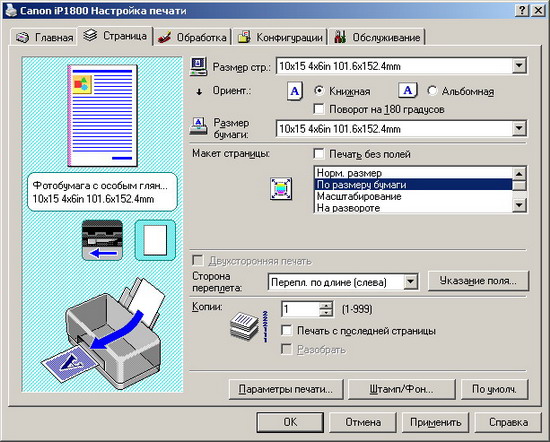Click the page size monitor icon
The height and width of the screenshot is (442, 550).
[199, 66]
